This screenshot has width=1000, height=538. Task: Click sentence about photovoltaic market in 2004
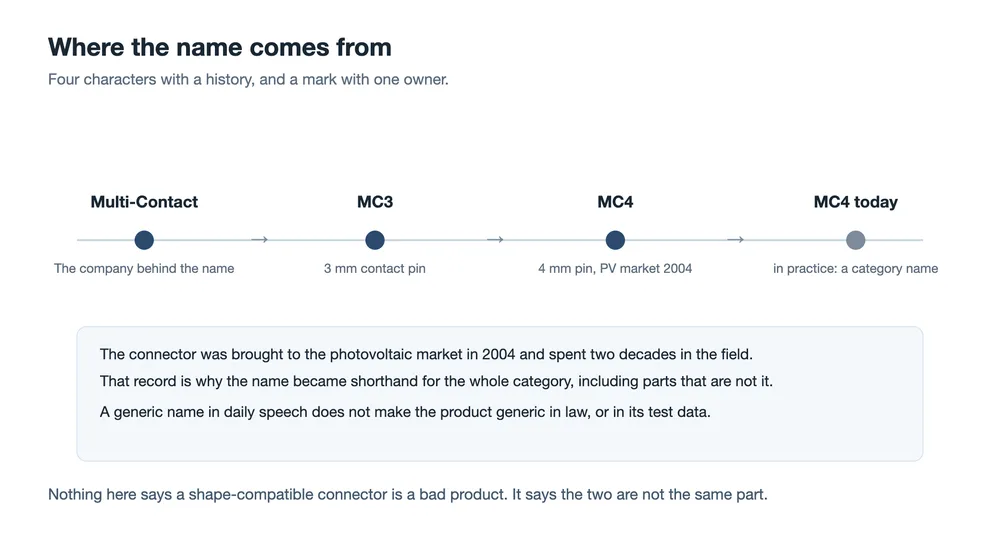coord(426,354)
